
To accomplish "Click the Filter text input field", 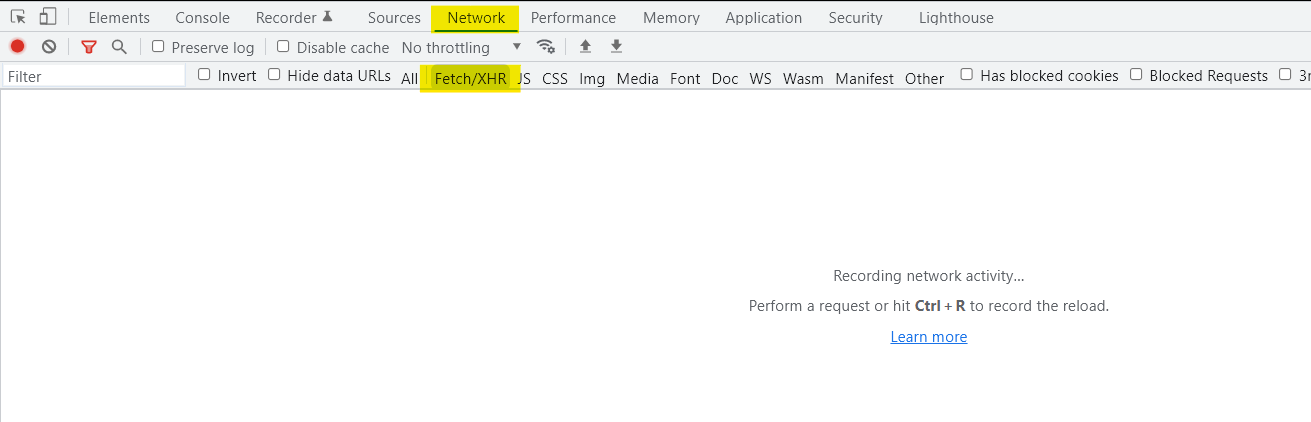I will coord(94,76).
